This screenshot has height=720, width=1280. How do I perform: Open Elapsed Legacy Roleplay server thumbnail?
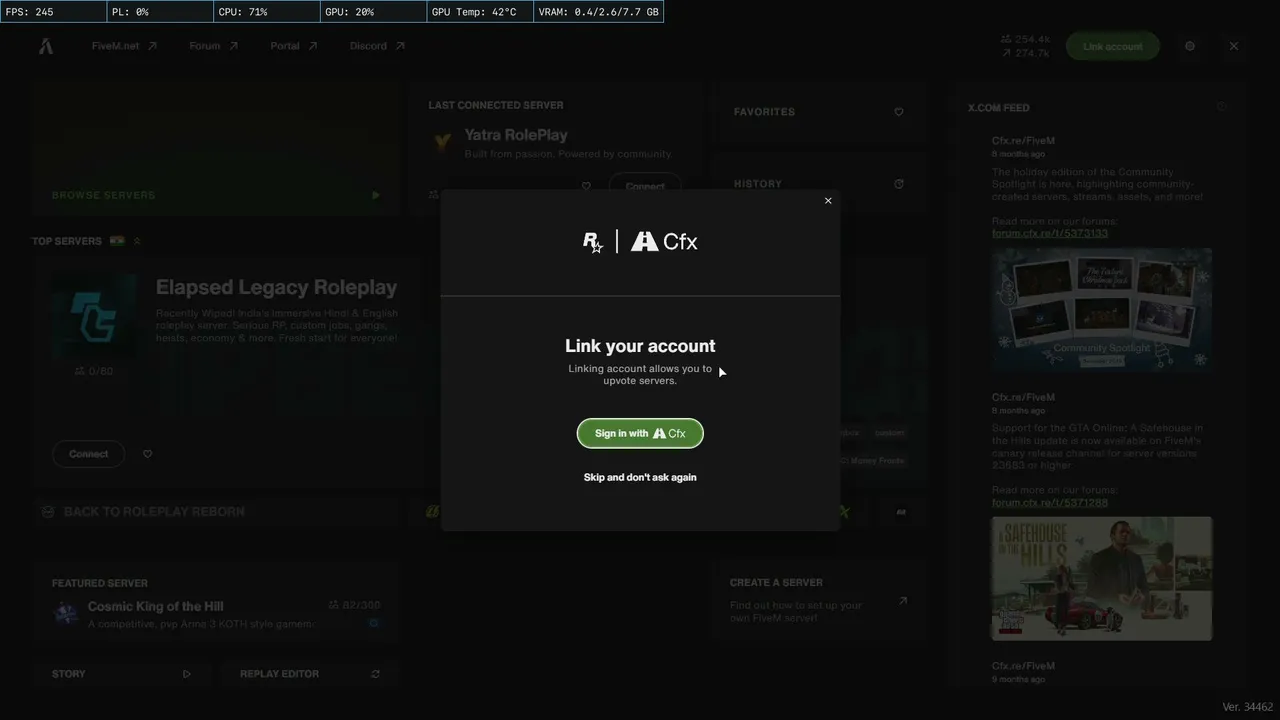[x=94, y=316]
